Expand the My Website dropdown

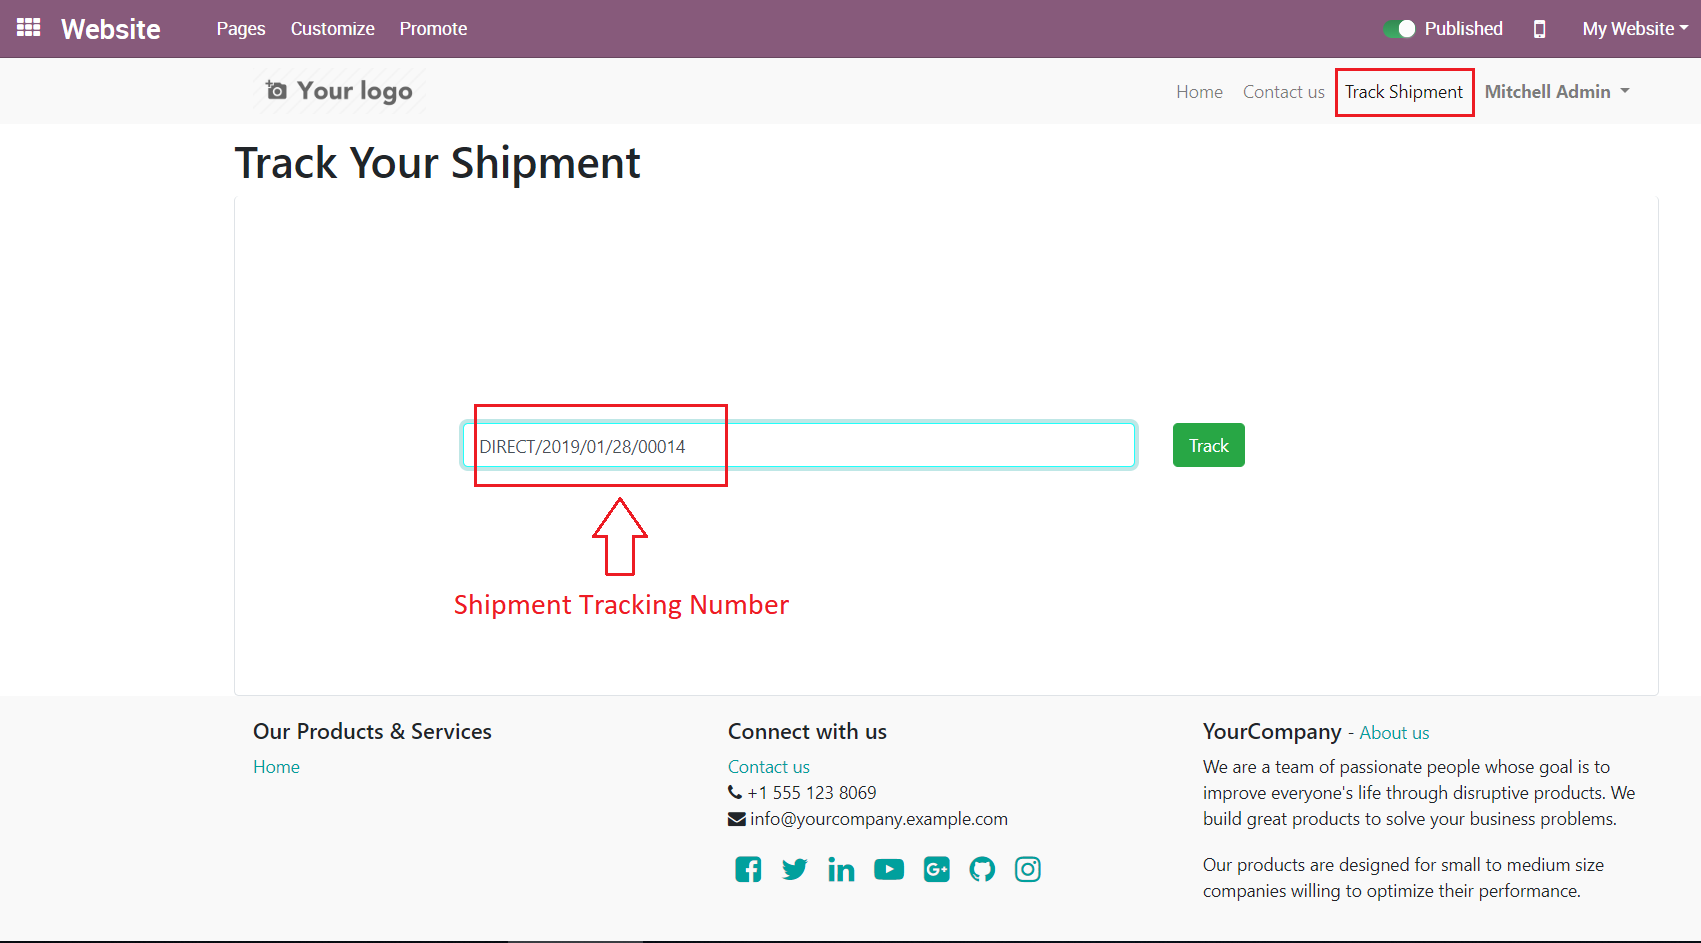coord(1634,29)
